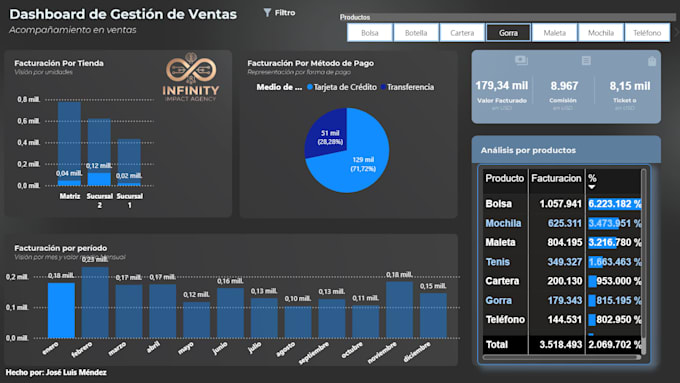Click the 51 mil pie slice
Image resolution: width=680 pixels, height=383 pixels.
[x=327, y=134]
